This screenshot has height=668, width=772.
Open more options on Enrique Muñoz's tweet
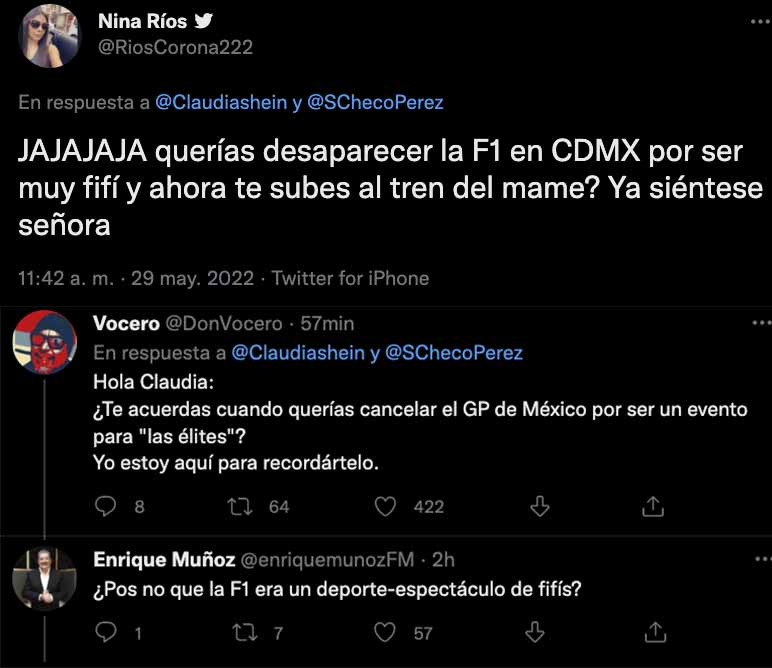coord(760,560)
